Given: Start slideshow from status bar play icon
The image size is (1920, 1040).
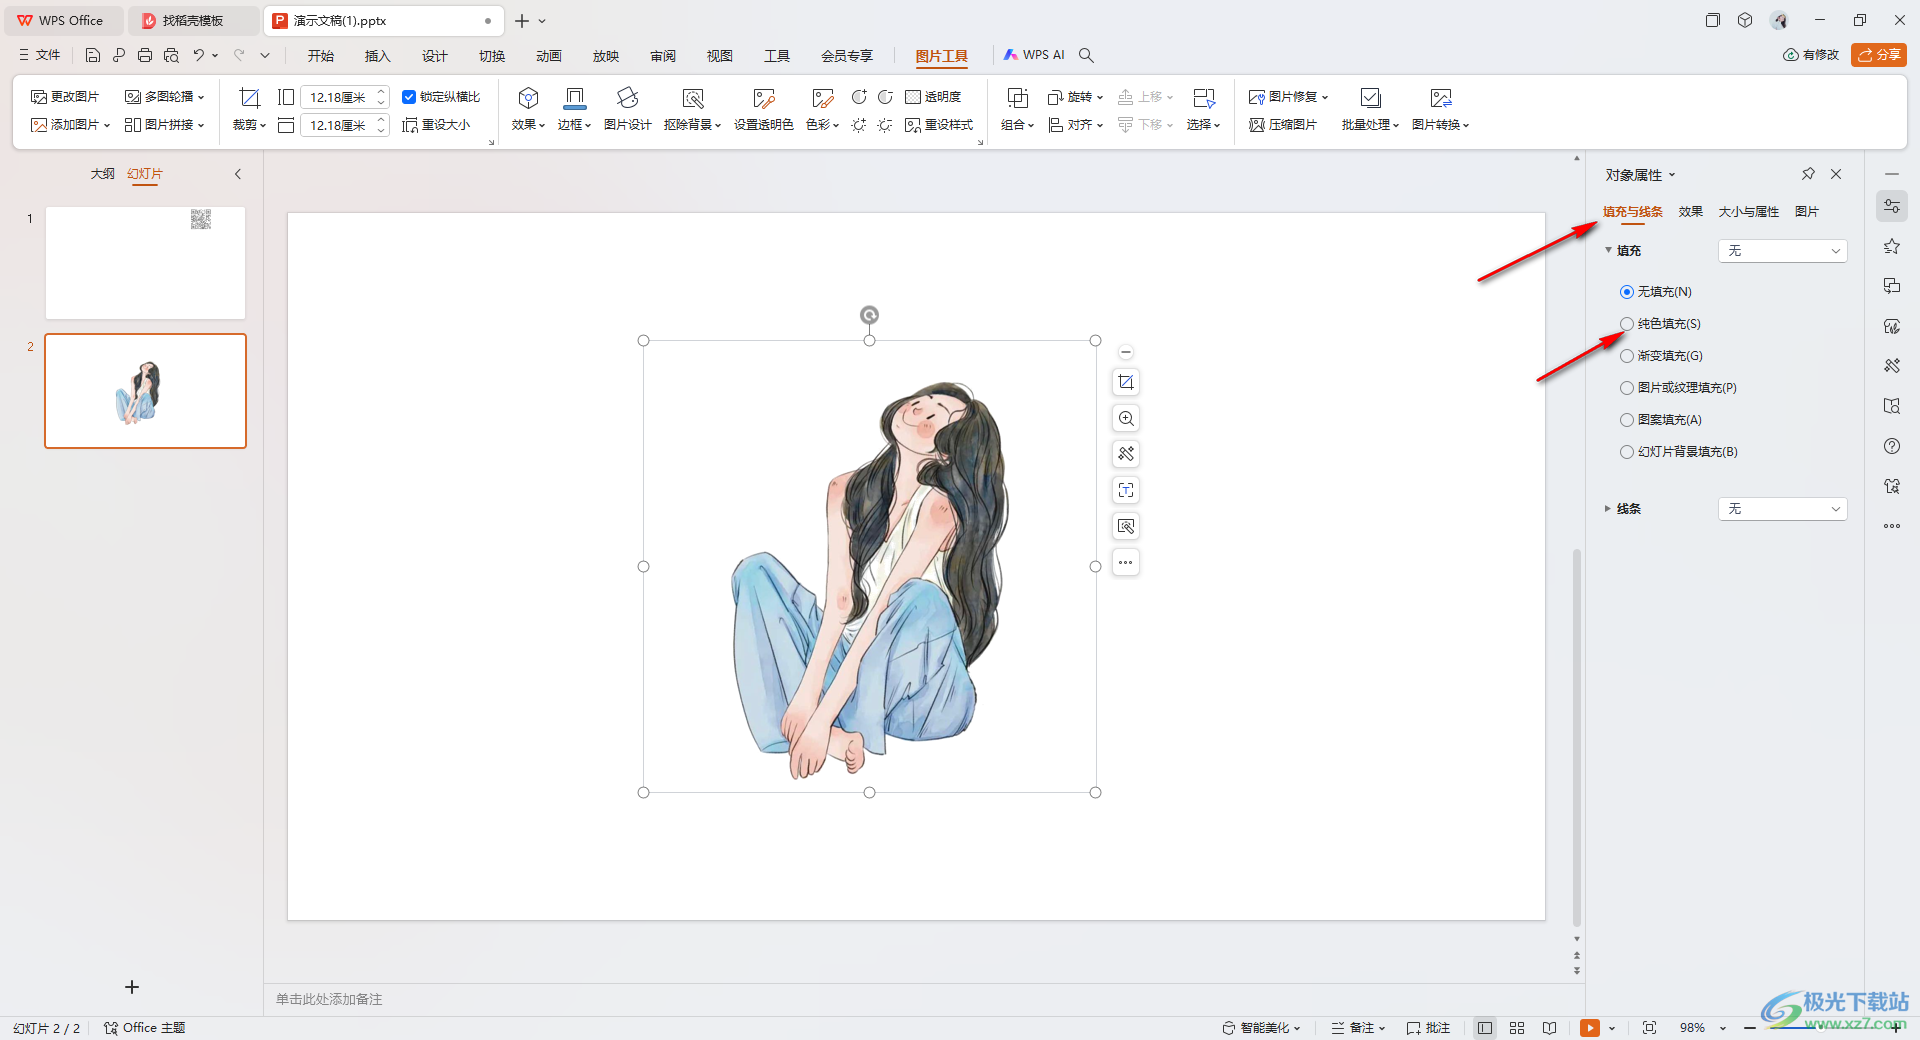Looking at the screenshot, I should coord(1589,1028).
